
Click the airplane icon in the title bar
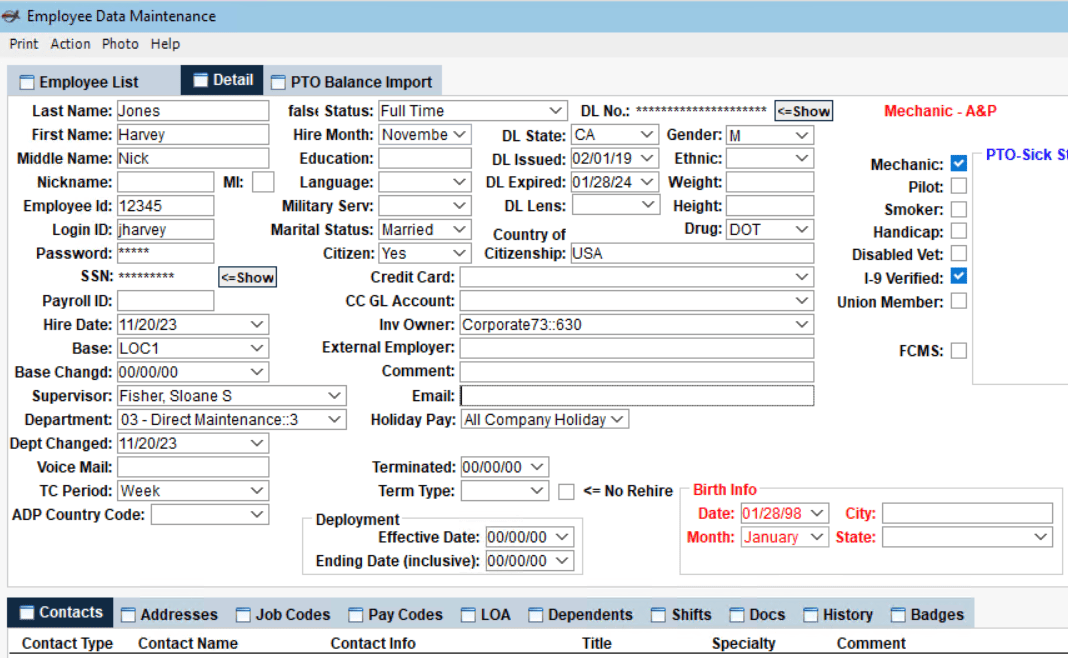(x=13, y=15)
